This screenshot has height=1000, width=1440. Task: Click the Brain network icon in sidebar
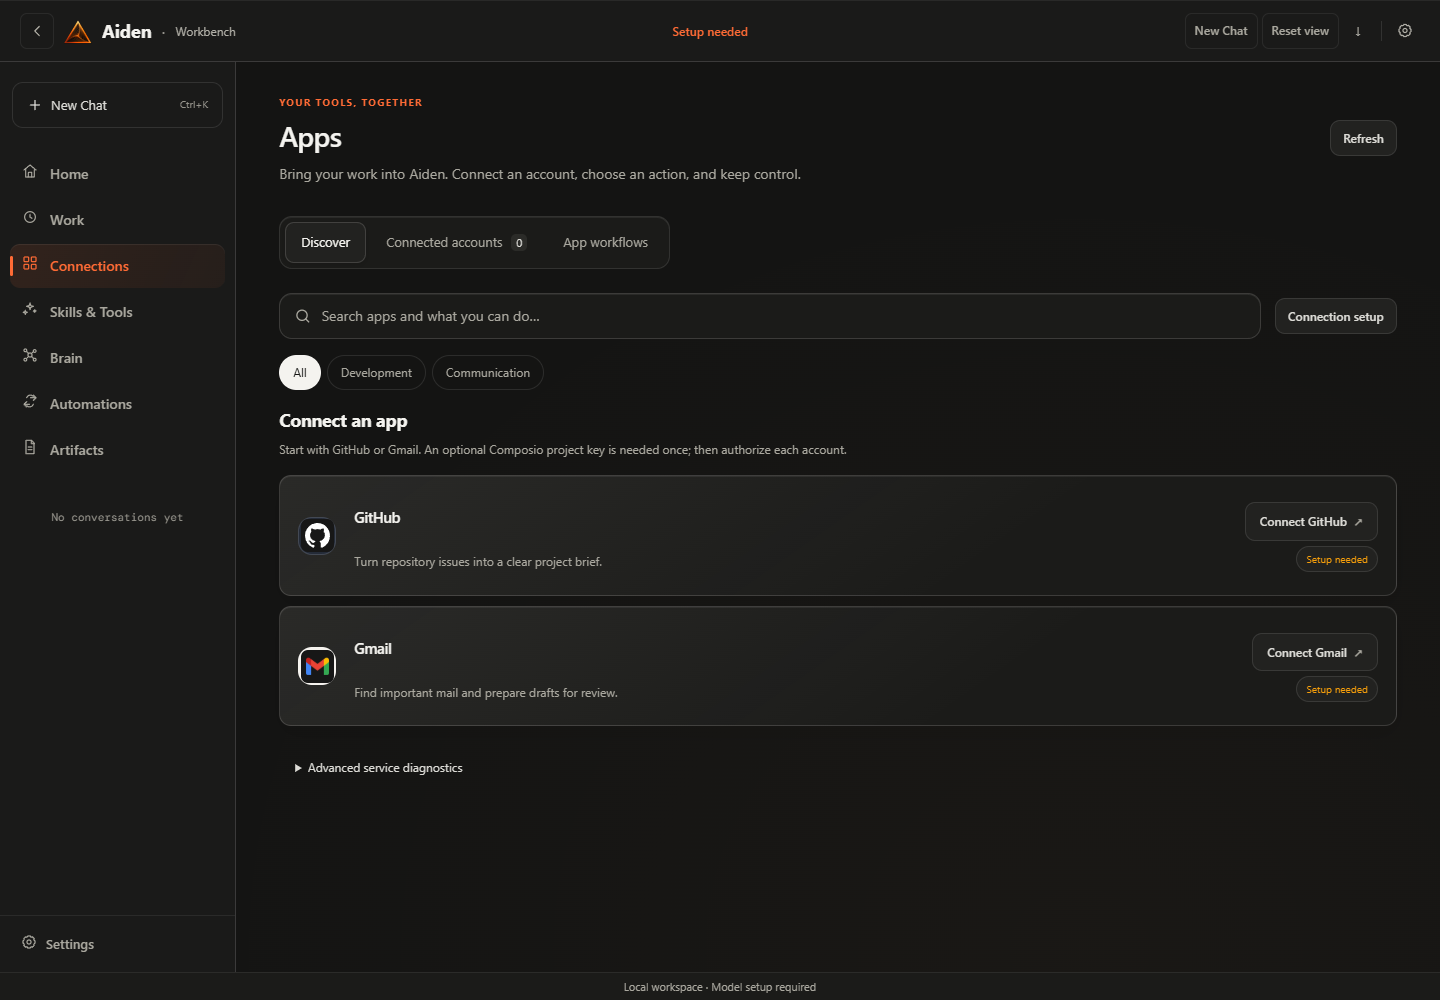click(x=30, y=356)
